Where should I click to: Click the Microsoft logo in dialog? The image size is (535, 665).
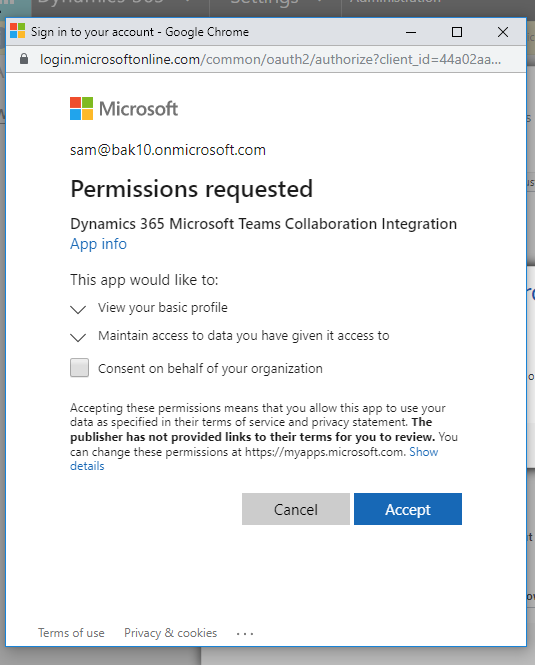point(124,109)
